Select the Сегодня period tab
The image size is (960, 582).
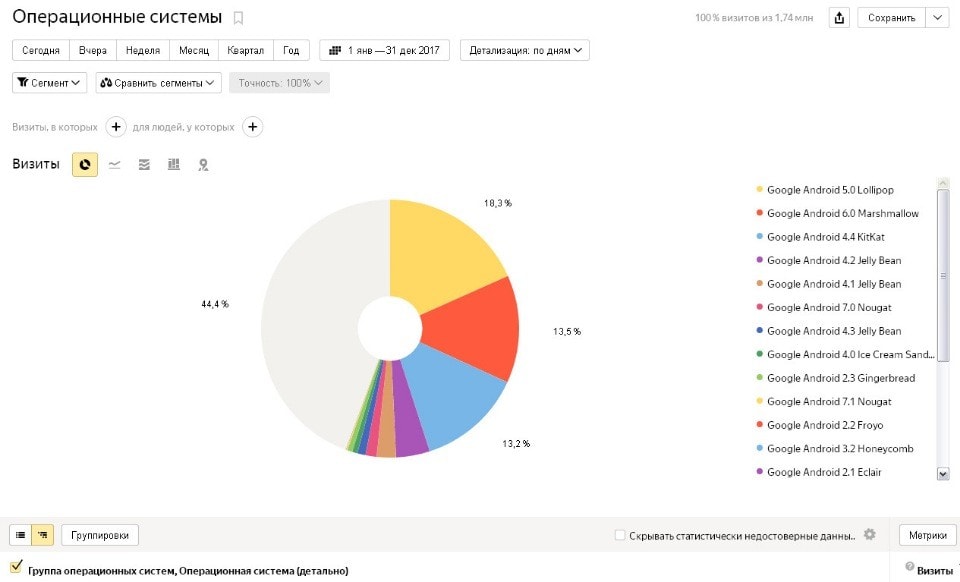41,50
